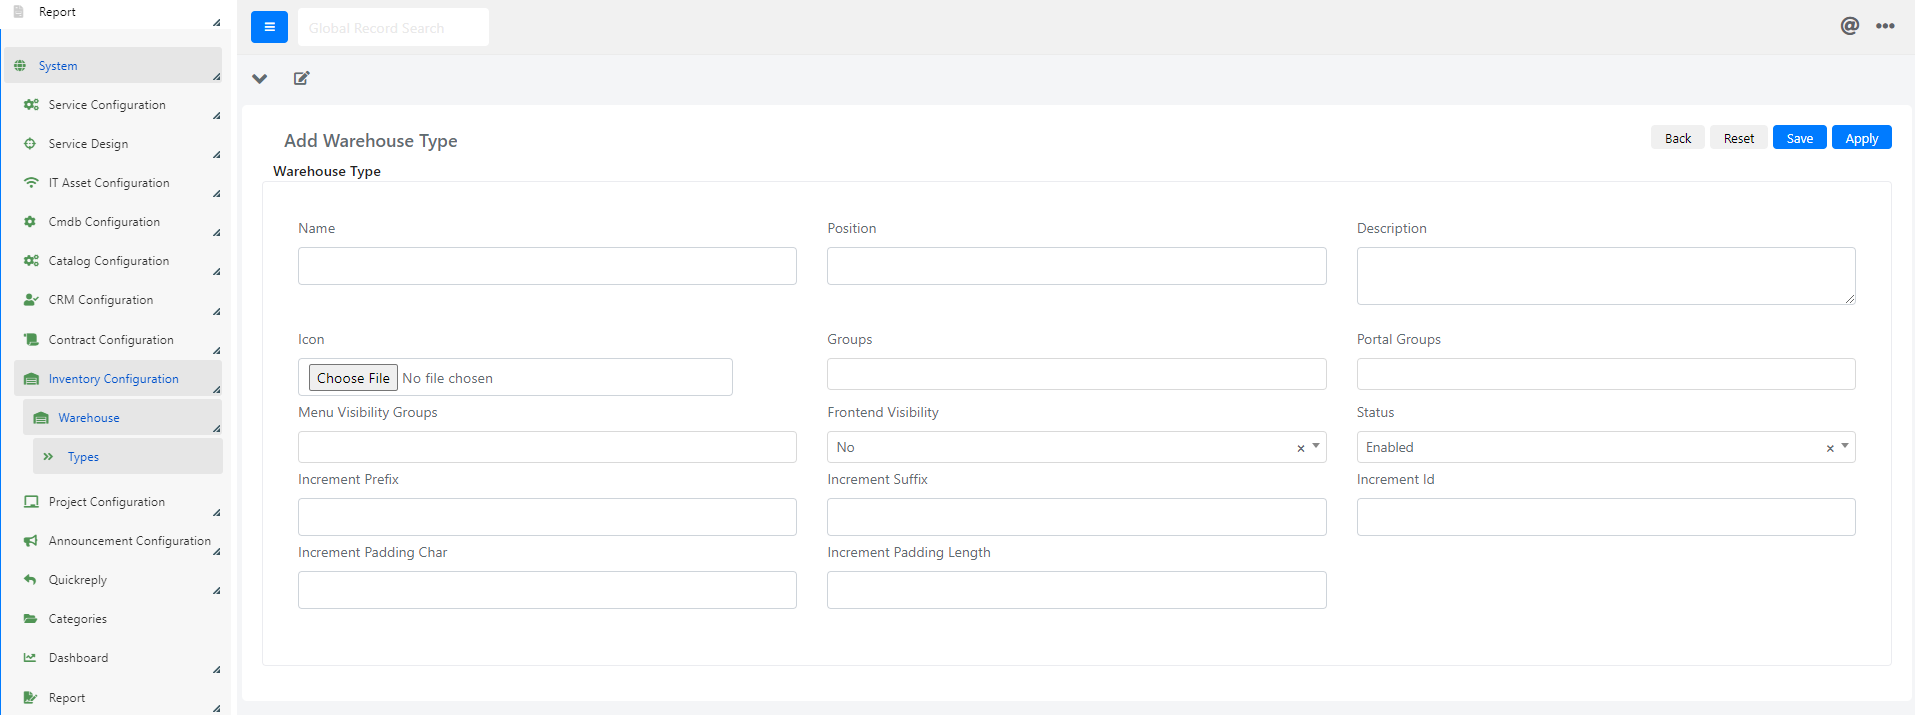1915x715 pixels.
Task: Click the CRM Configuration user icon
Action: coord(31,299)
